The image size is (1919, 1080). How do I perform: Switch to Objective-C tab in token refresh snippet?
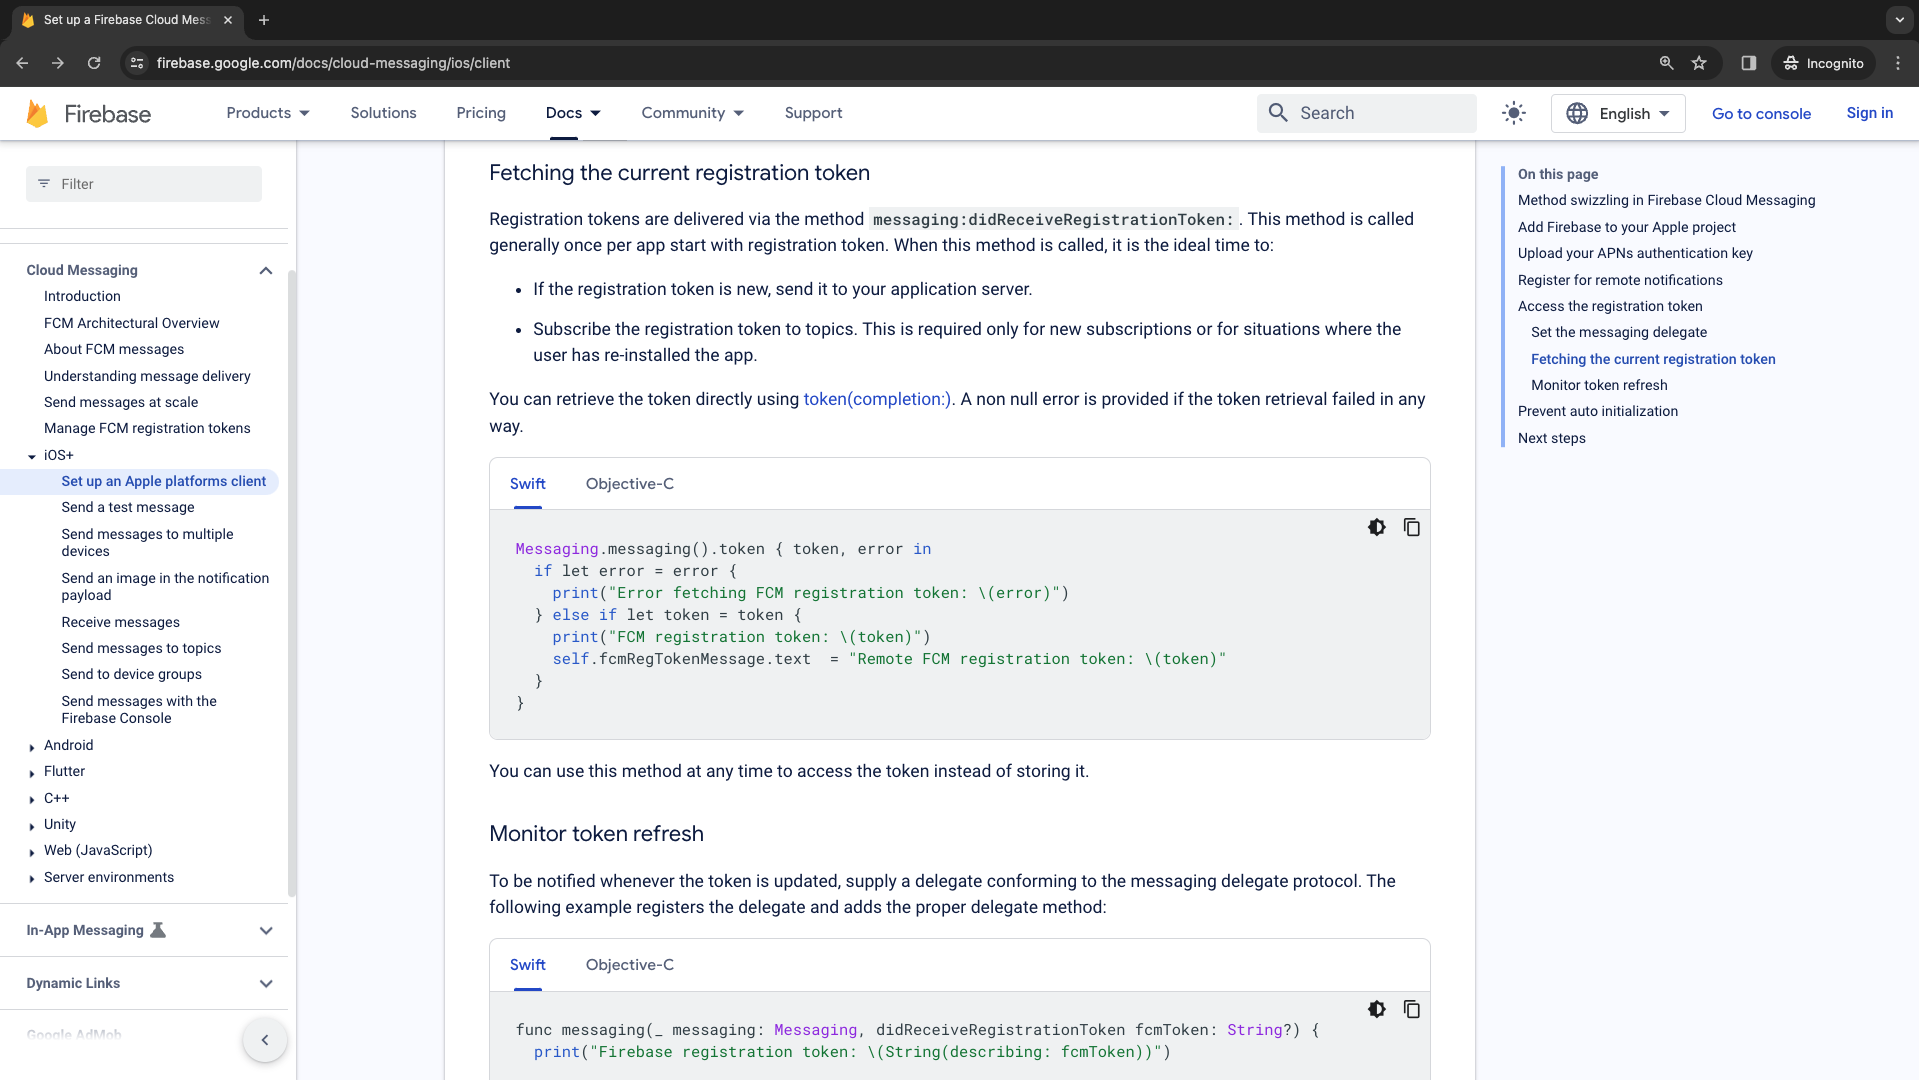[629, 965]
